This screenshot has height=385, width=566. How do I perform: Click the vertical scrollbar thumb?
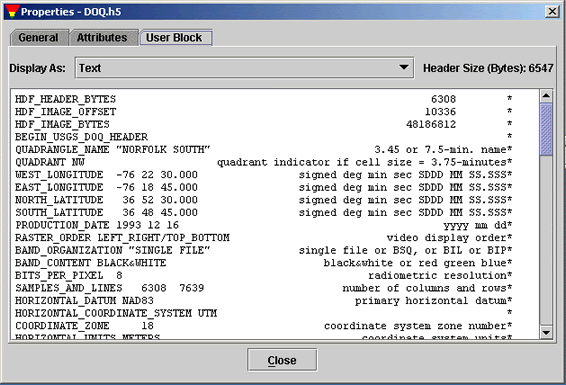[546, 130]
